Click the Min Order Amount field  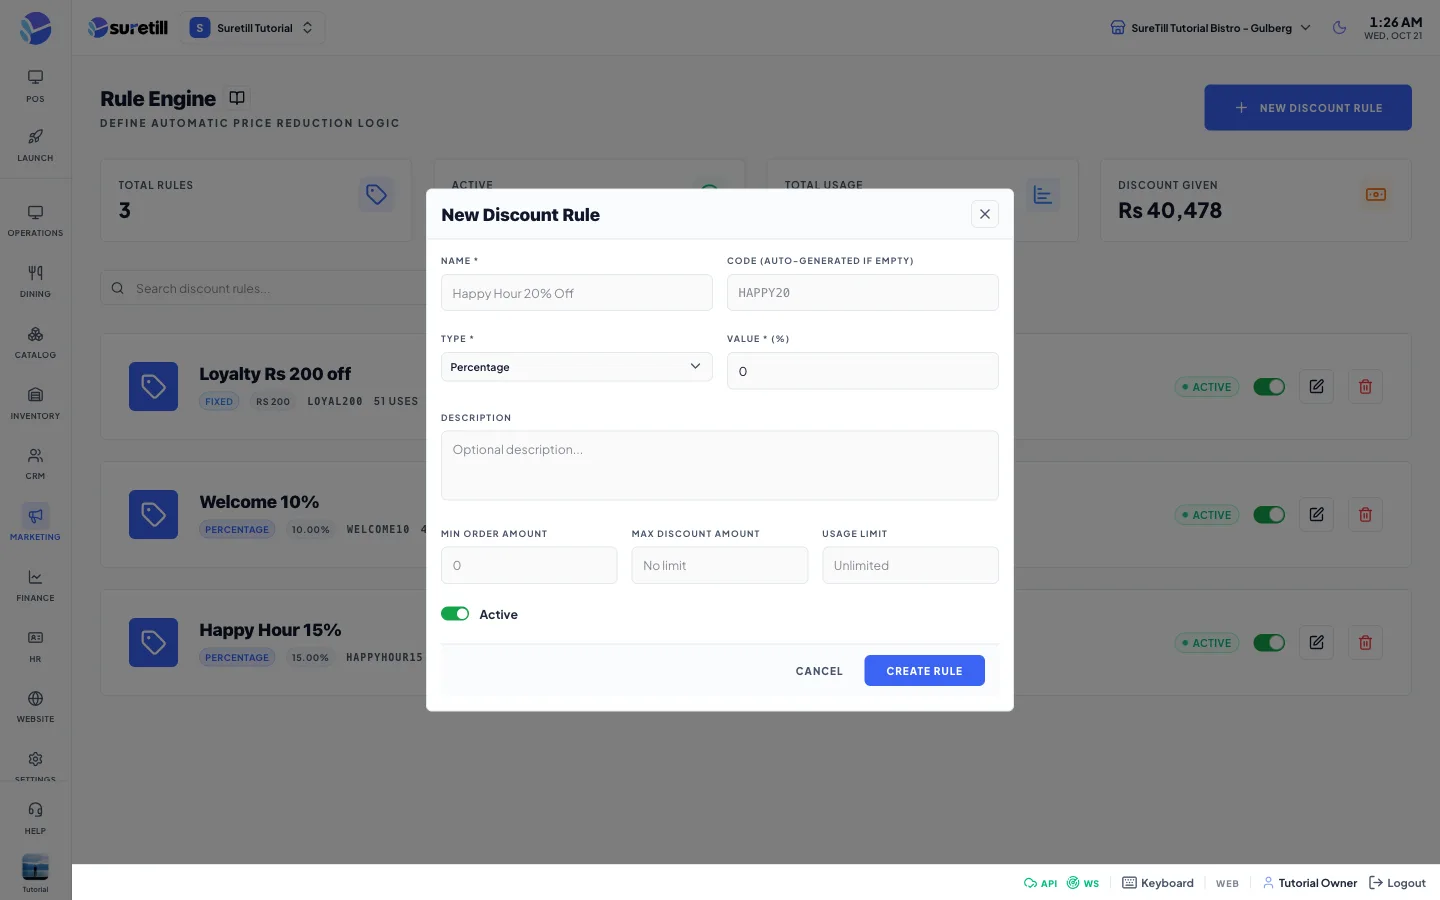529,565
